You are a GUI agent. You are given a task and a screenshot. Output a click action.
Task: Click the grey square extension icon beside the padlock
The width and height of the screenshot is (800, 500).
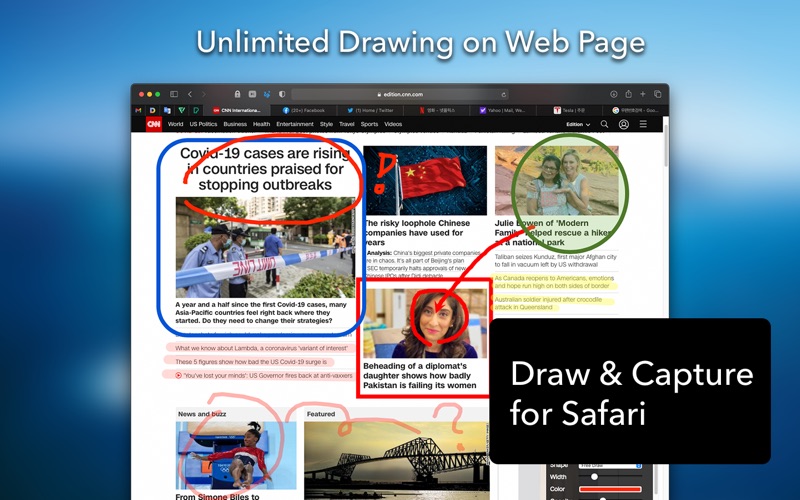252,94
